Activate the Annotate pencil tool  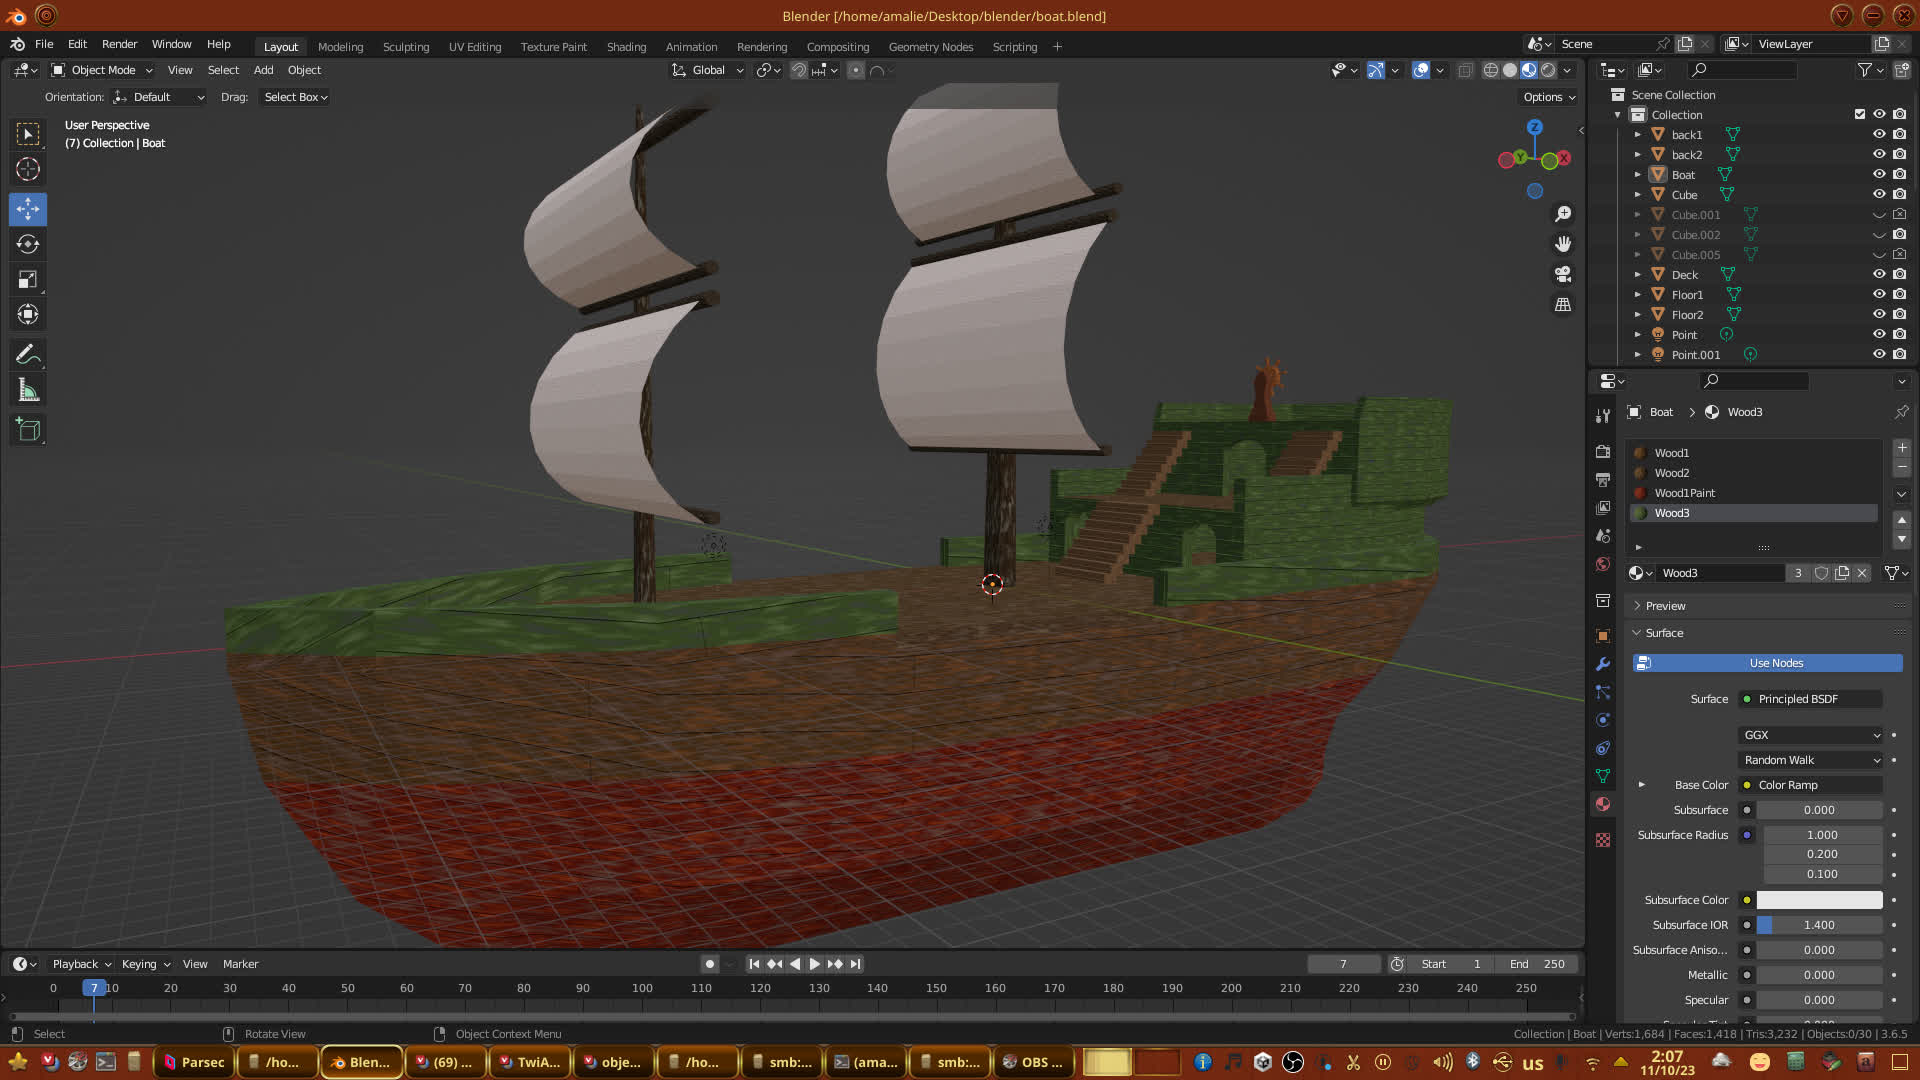click(x=28, y=355)
